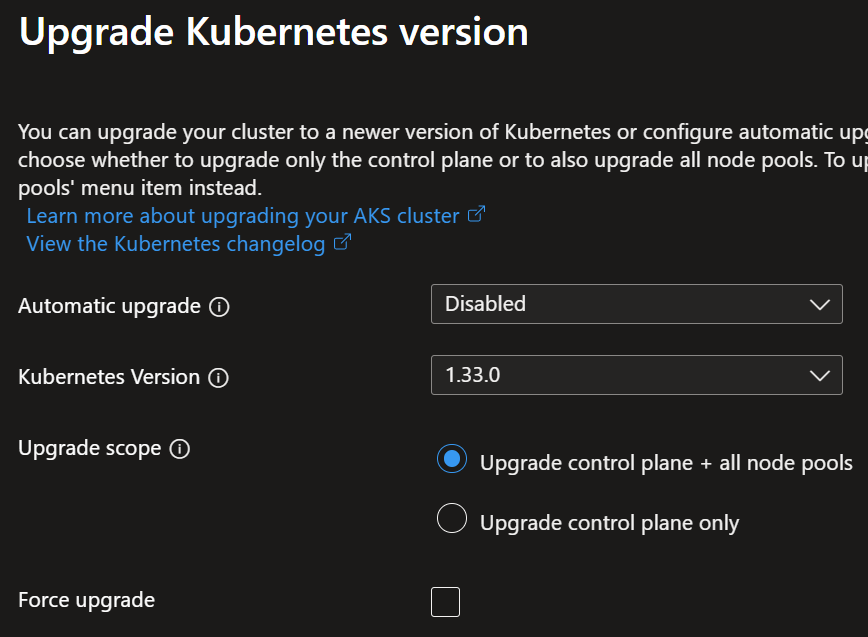Open the info tooltip beside Automatic upgrade
This screenshot has width=868, height=637.
coord(219,307)
